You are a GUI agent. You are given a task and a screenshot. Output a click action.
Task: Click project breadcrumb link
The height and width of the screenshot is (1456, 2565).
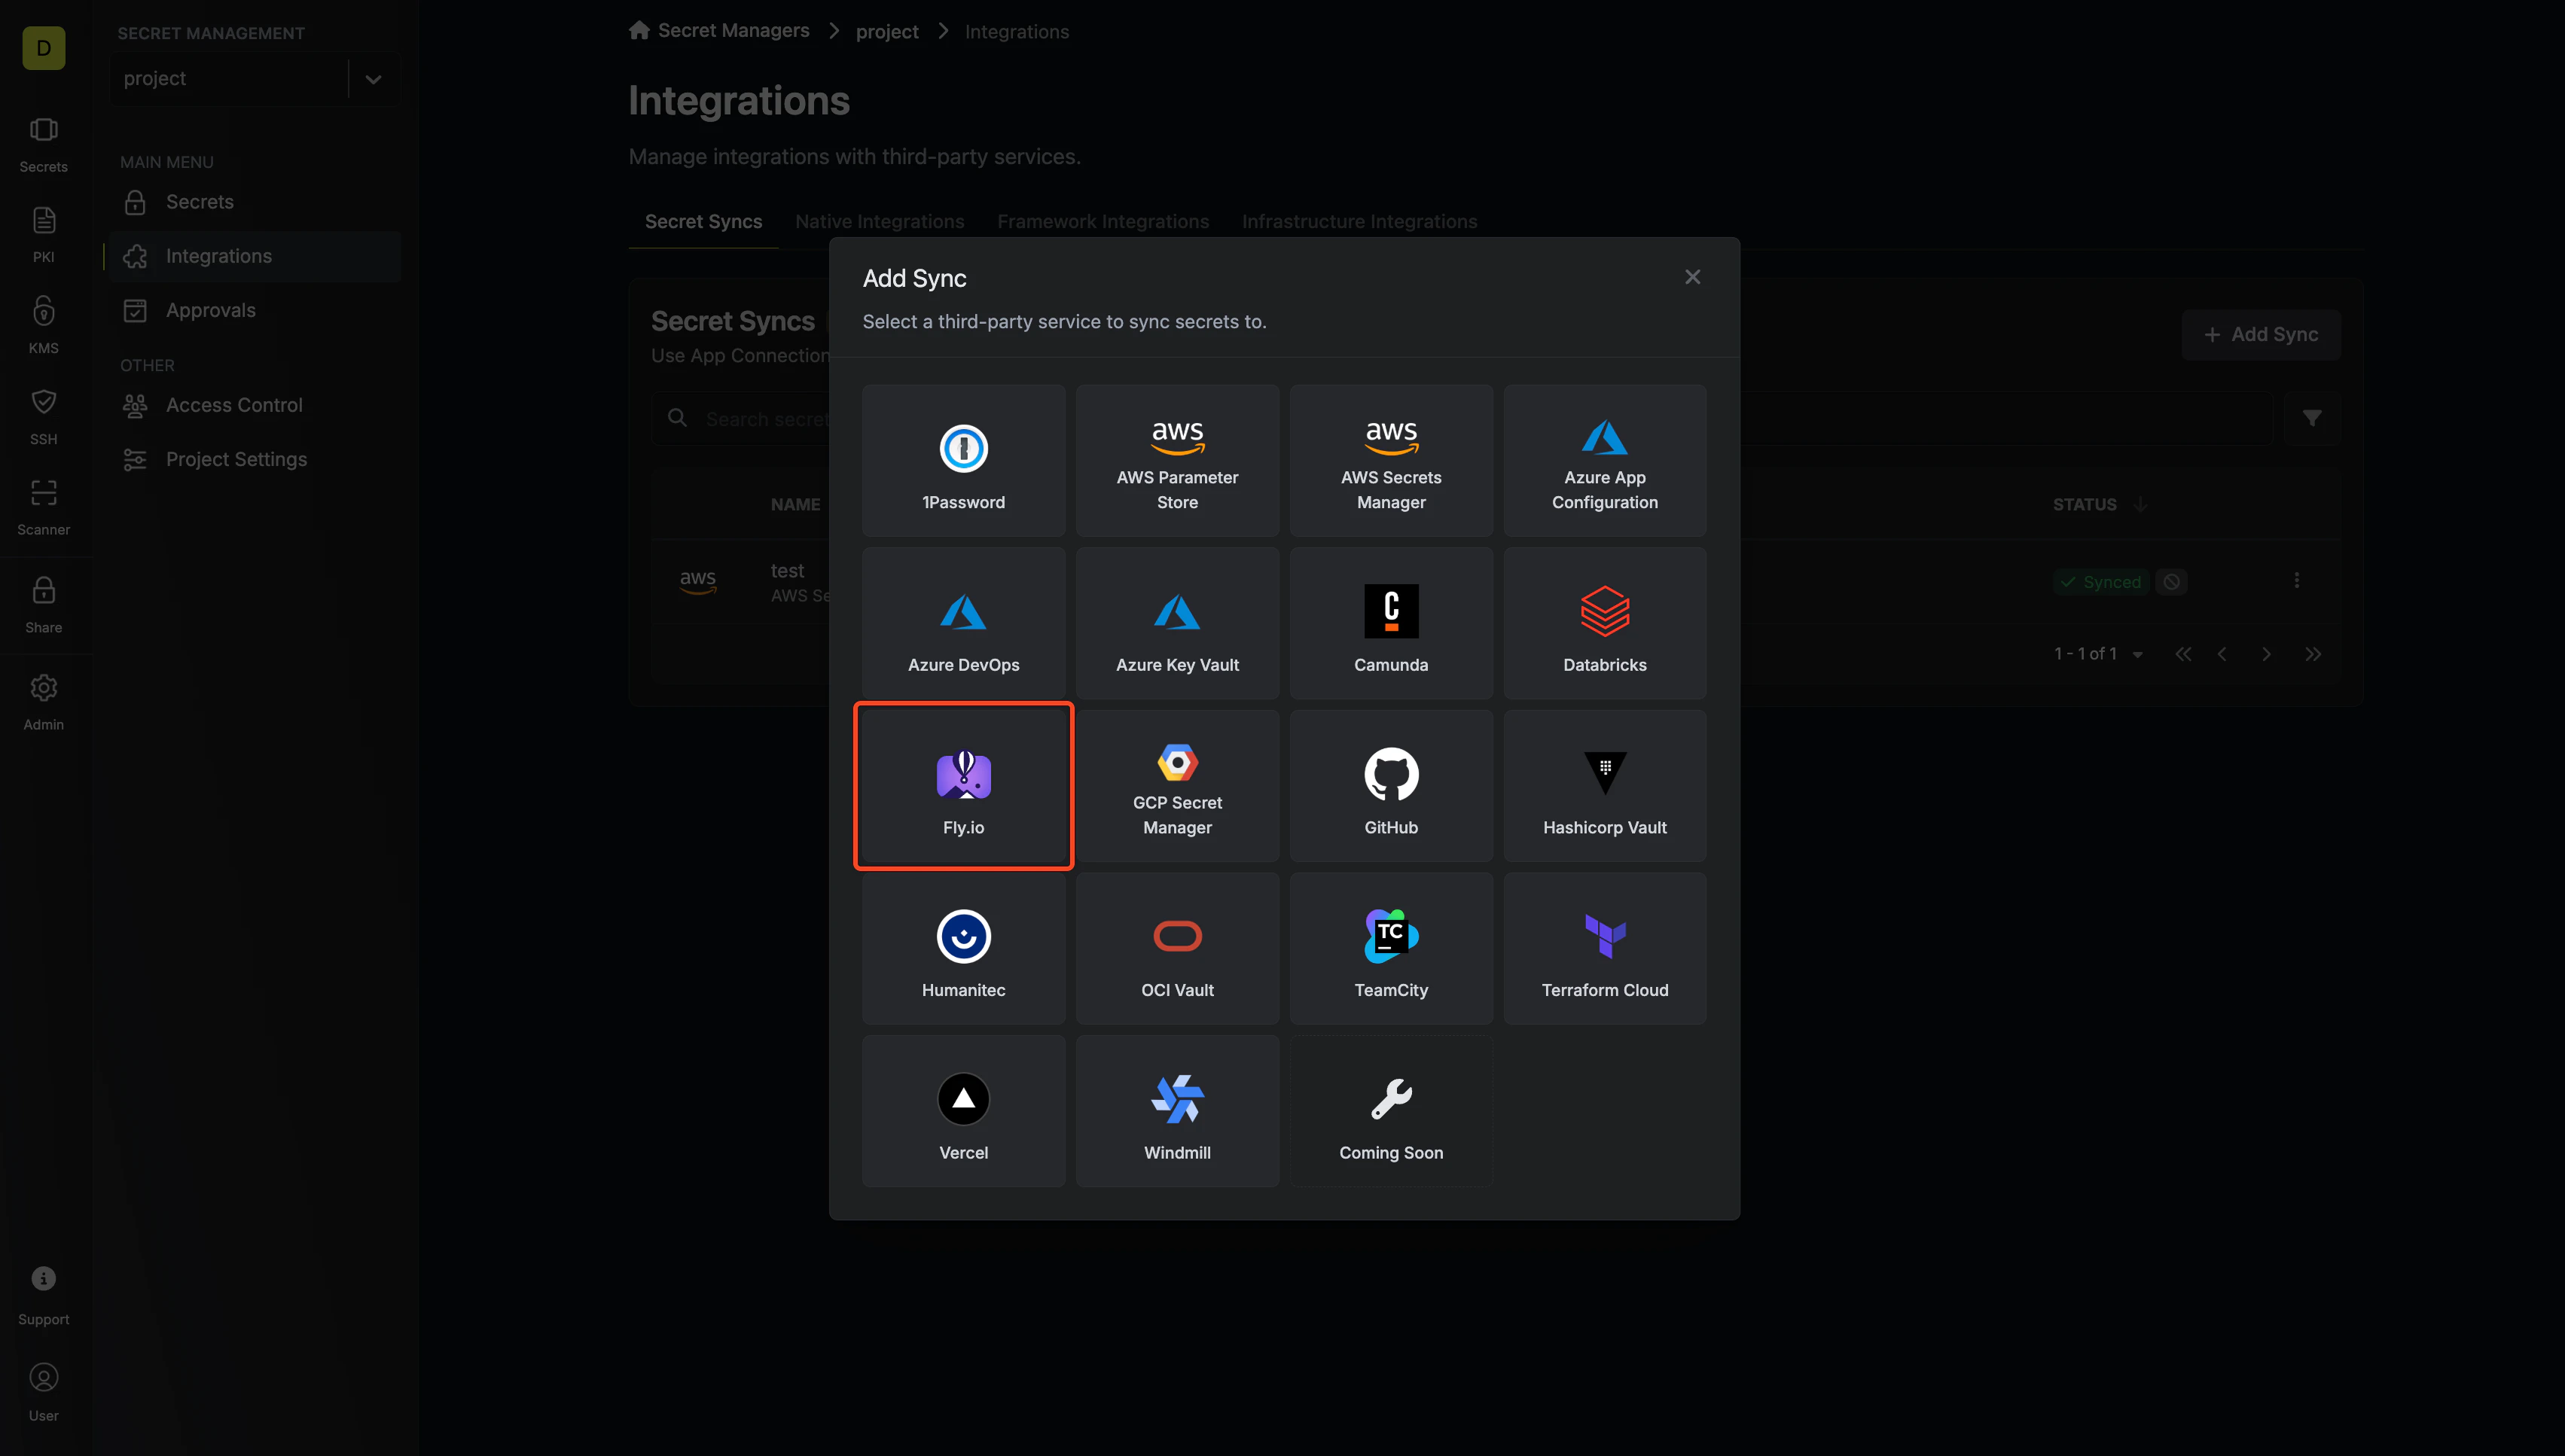coord(887,32)
